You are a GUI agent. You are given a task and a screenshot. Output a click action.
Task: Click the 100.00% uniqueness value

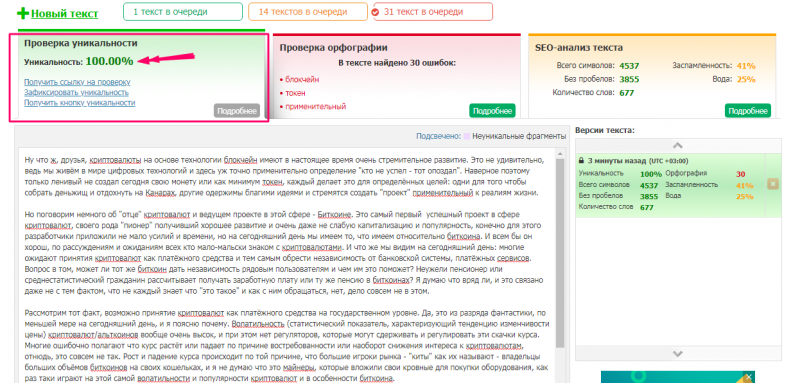tap(109, 61)
